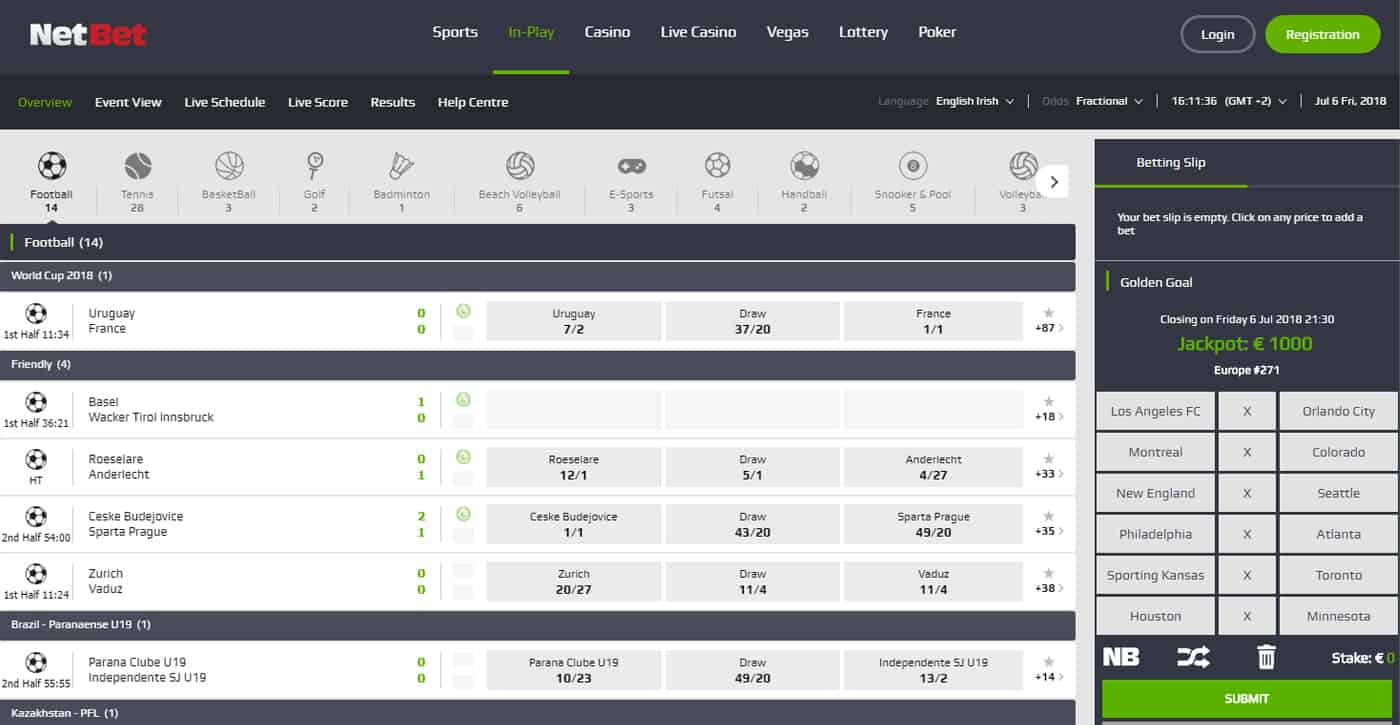Select the Betting Slip tab
This screenshot has height=725, width=1400.
point(1171,162)
